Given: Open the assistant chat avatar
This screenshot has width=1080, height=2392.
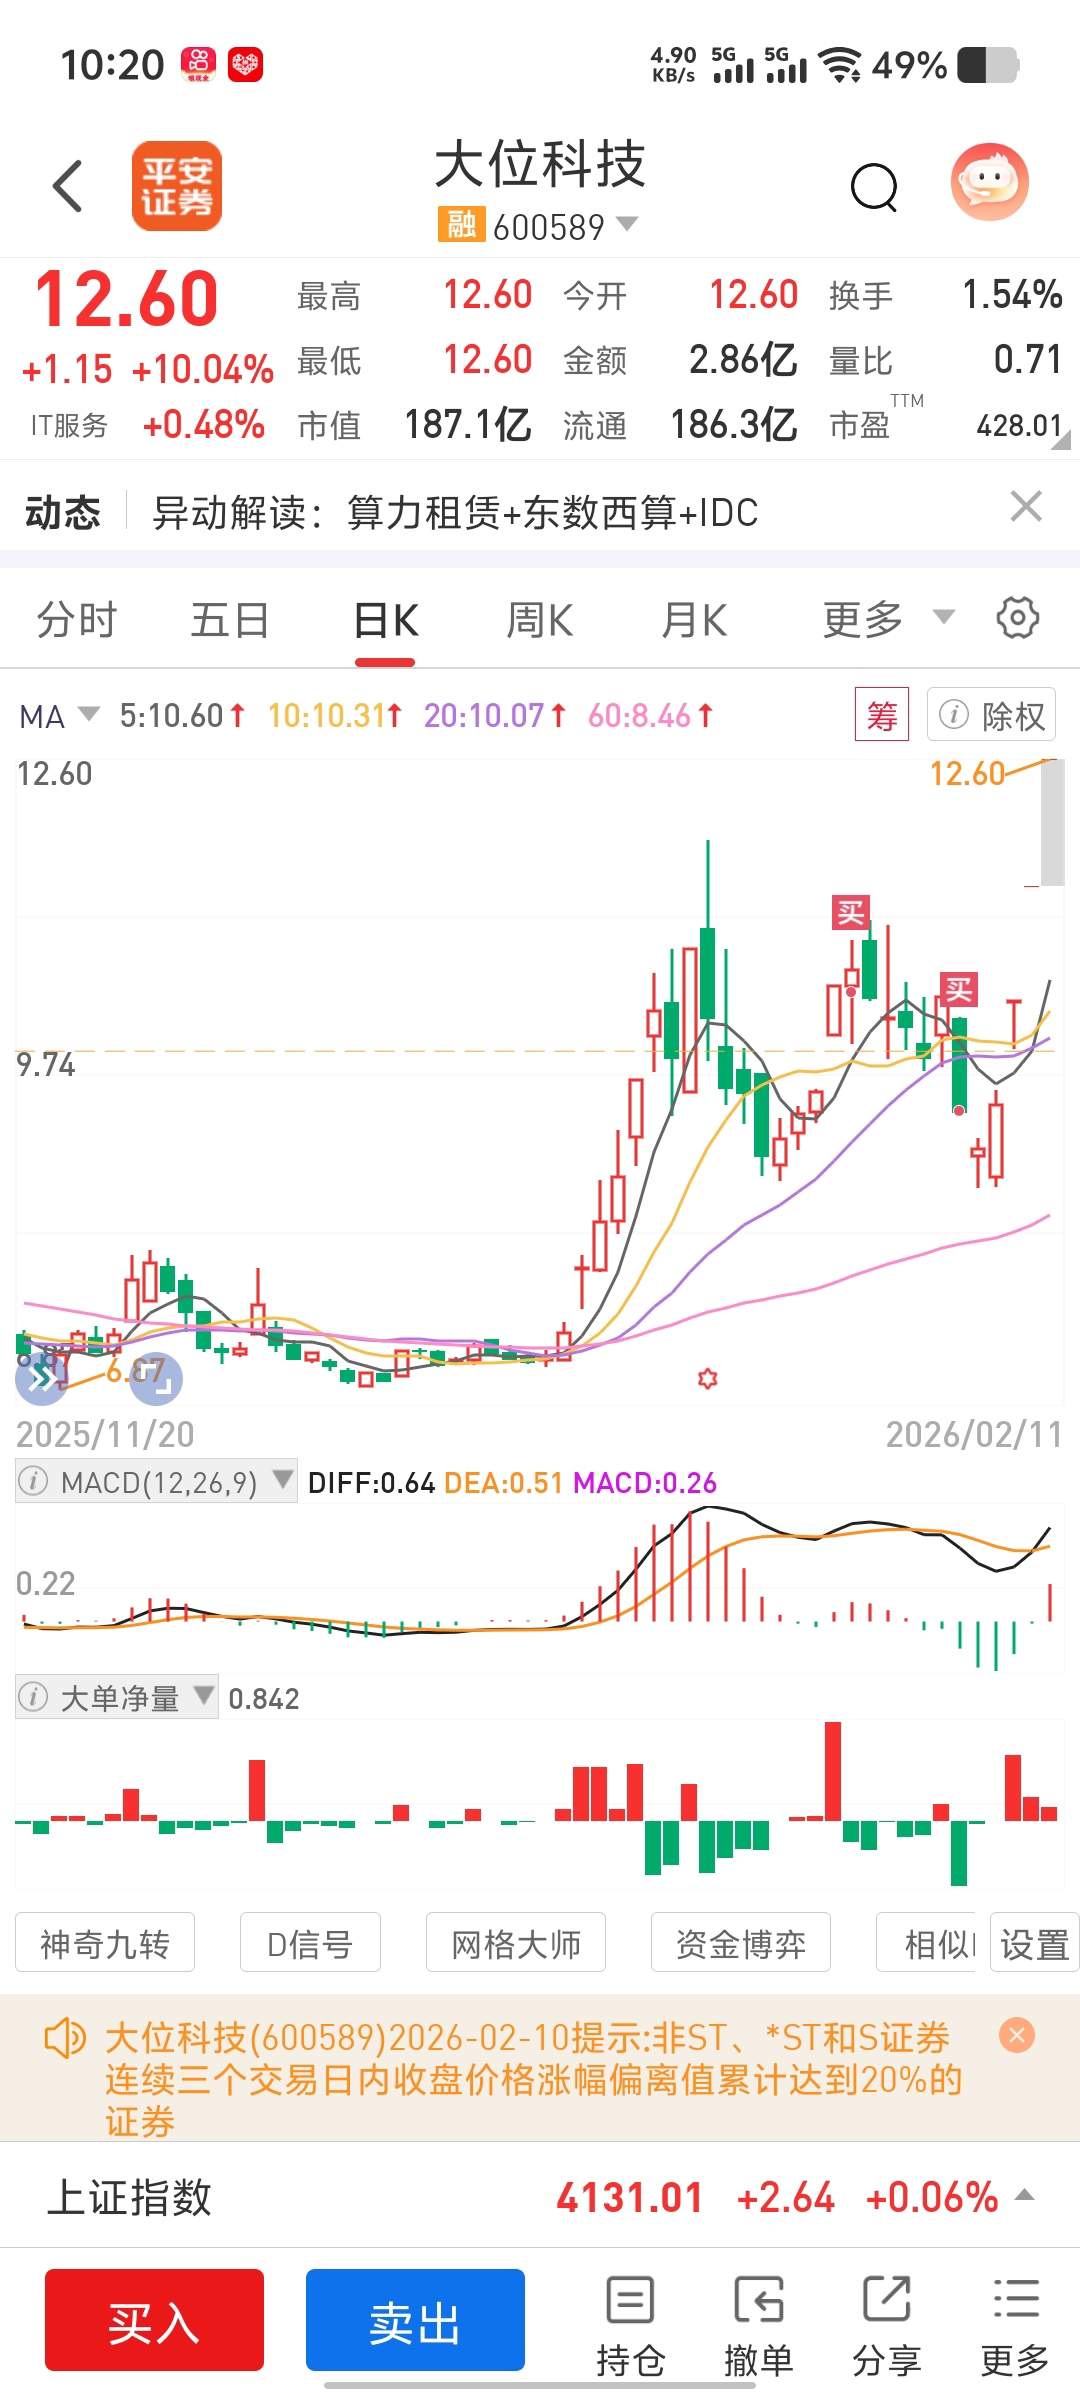Looking at the screenshot, I should pyautogui.click(x=989, y=182).
